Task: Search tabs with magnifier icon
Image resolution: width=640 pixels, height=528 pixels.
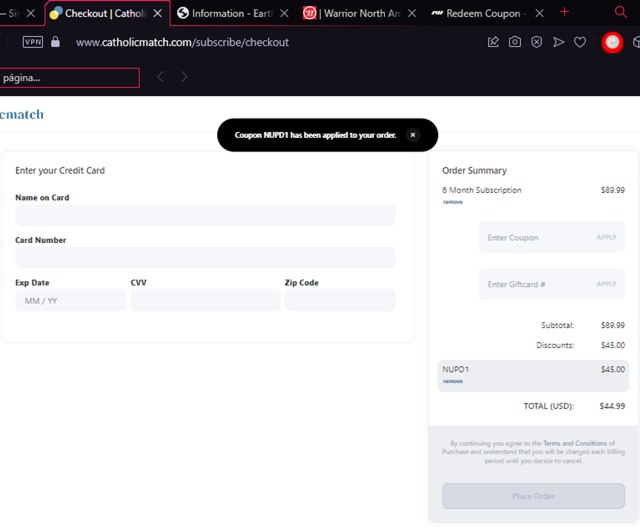Action: click(x=620, y=12)
